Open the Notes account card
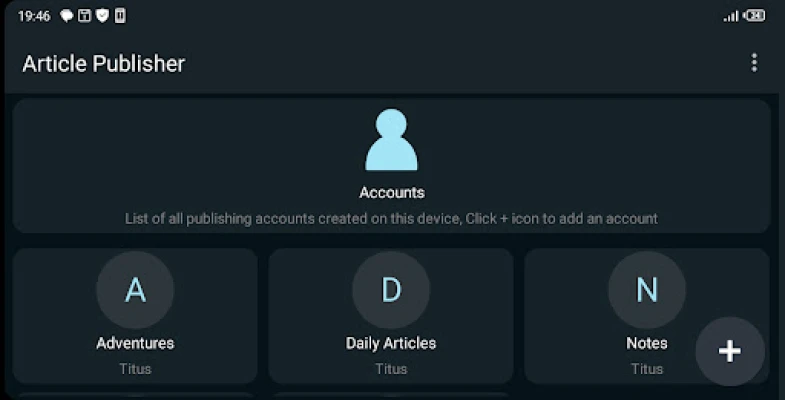Screen dimensions: 785x400 (647, 316)
